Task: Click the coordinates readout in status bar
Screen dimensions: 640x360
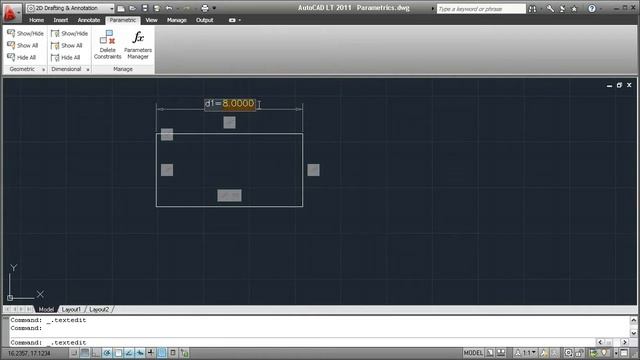Action: click(29, 353)
